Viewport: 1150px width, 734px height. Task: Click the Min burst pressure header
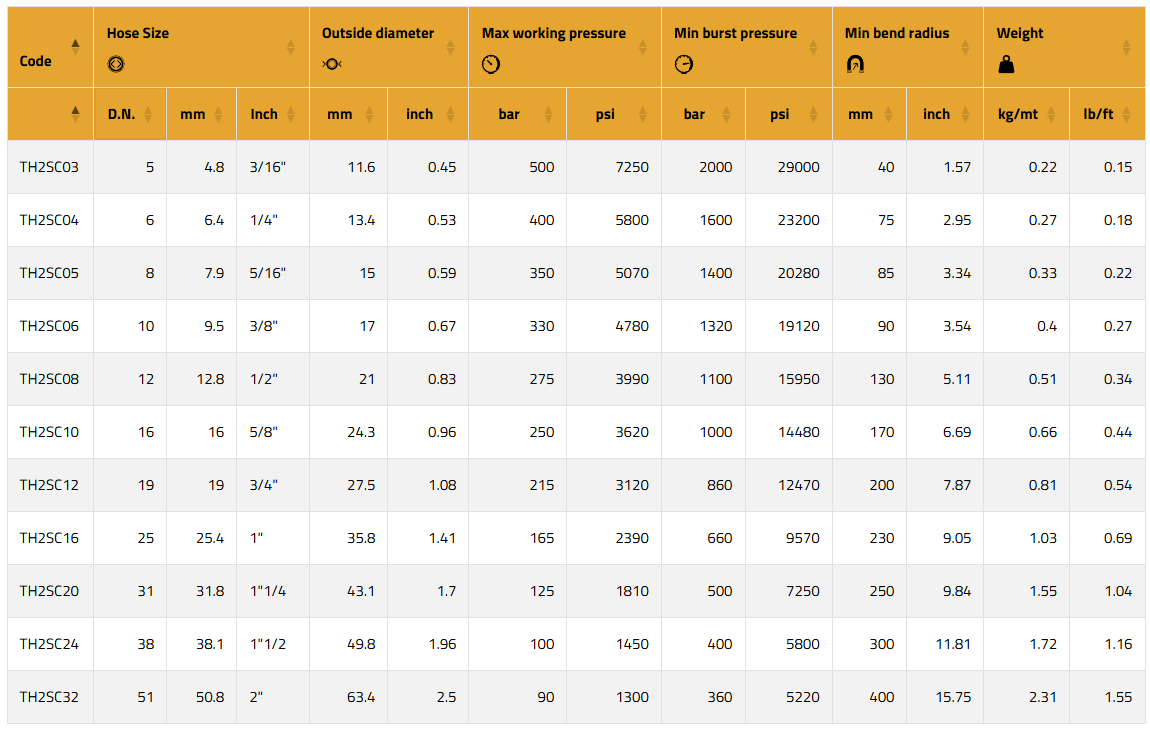pos(735,33)
